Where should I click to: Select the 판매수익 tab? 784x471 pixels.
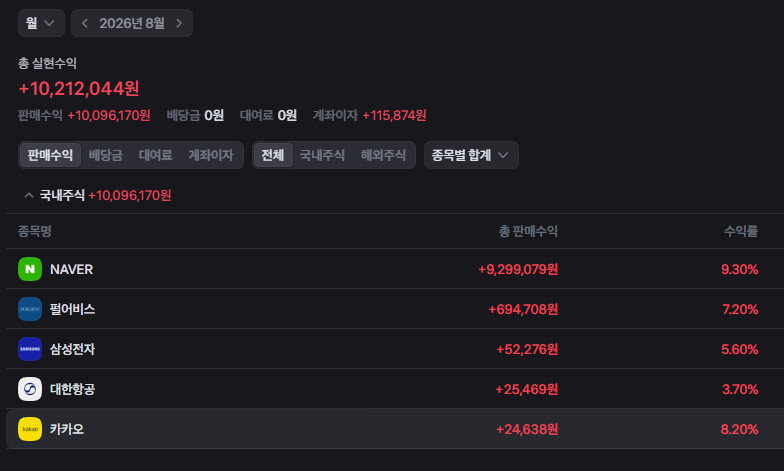point(50,155)
